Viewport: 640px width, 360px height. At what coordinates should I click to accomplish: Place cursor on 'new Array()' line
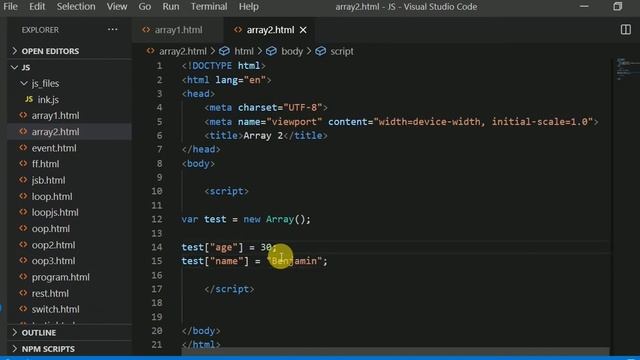(246, 220)
